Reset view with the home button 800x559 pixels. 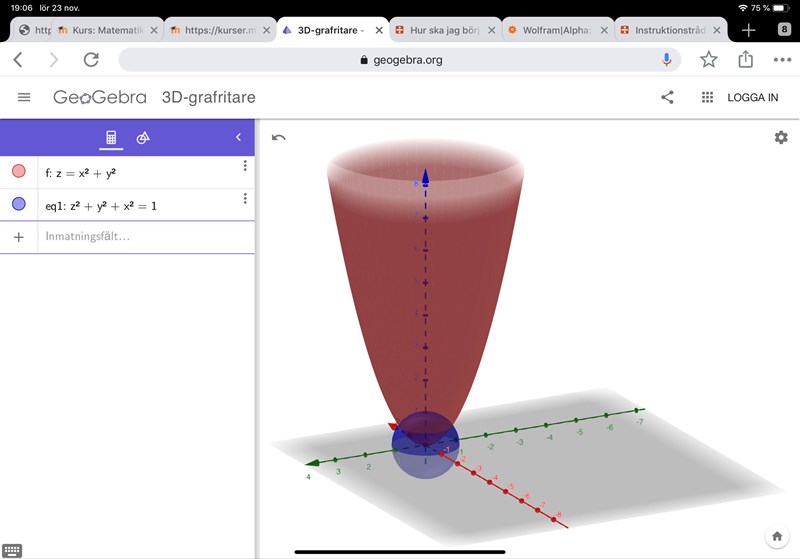tap(776, 536)
